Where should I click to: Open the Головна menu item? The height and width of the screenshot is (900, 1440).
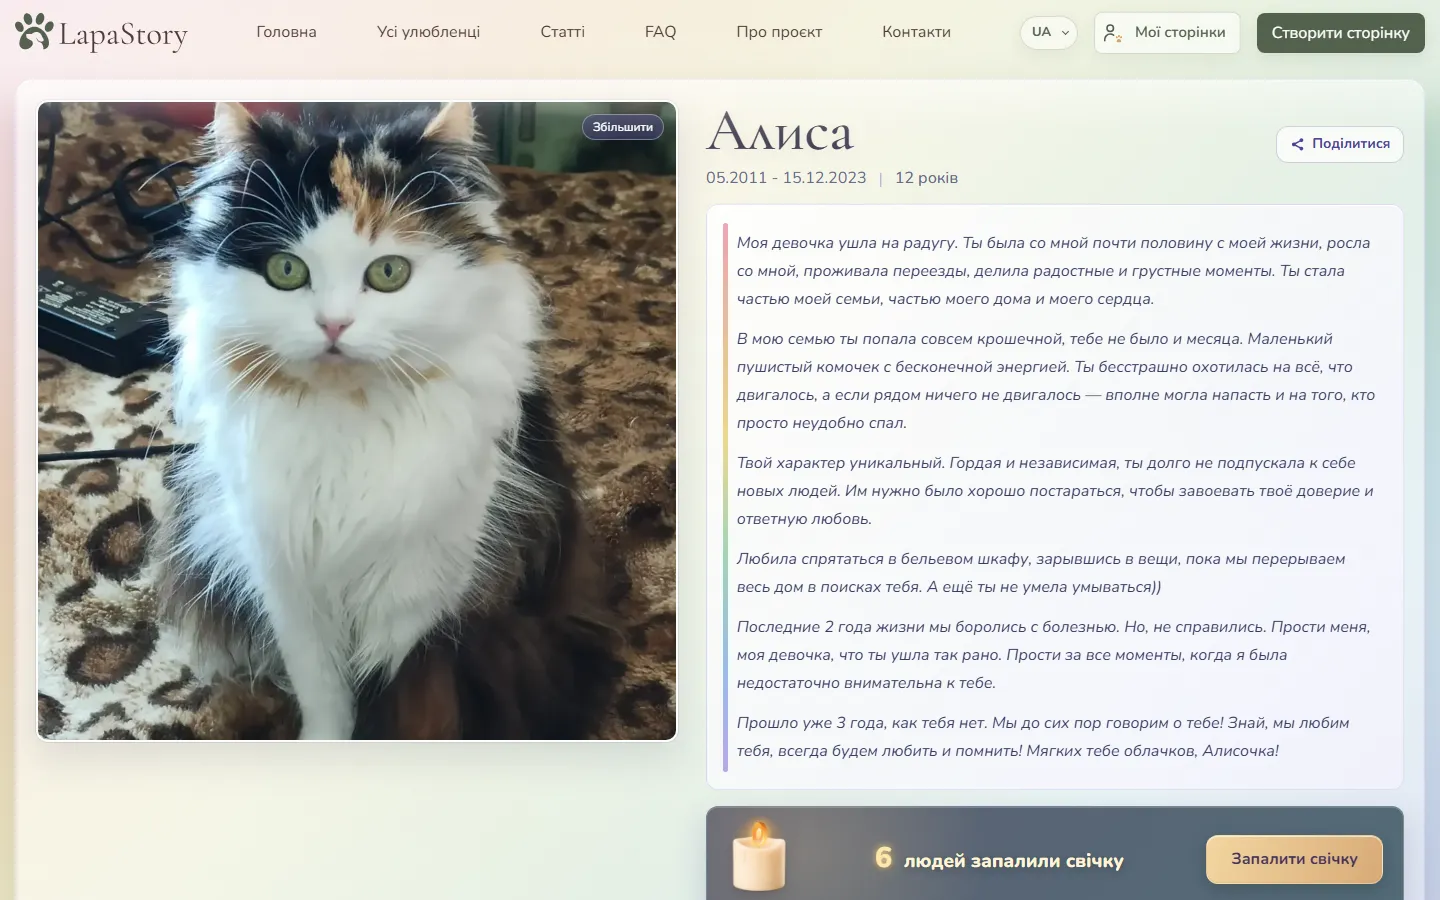[x=286, y=32]
